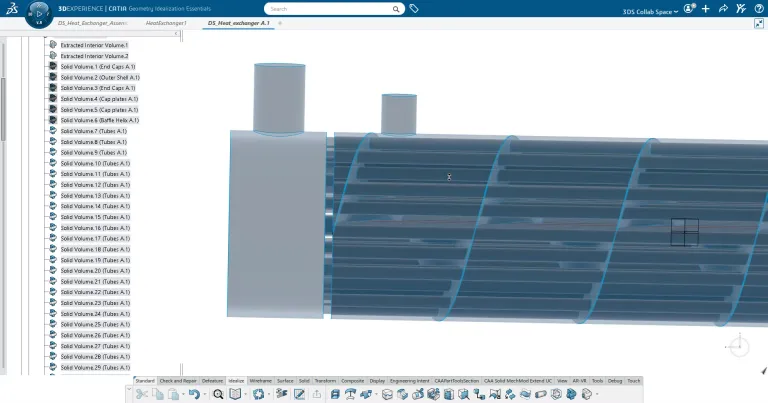Screen dimensions: 768x403
Task: Select Solid Volume.4 (Cap plates A.1)
Action: [99, 99]
